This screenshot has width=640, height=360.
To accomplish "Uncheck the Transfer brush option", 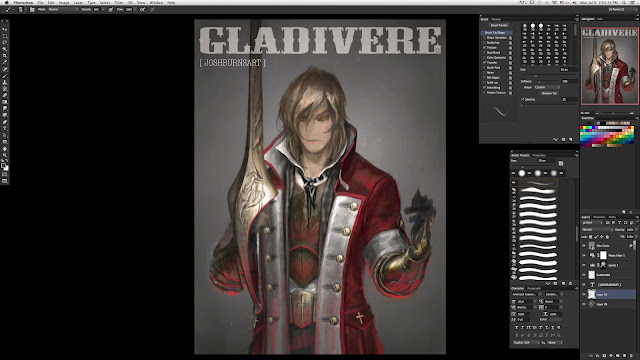I will click(484, 62).
